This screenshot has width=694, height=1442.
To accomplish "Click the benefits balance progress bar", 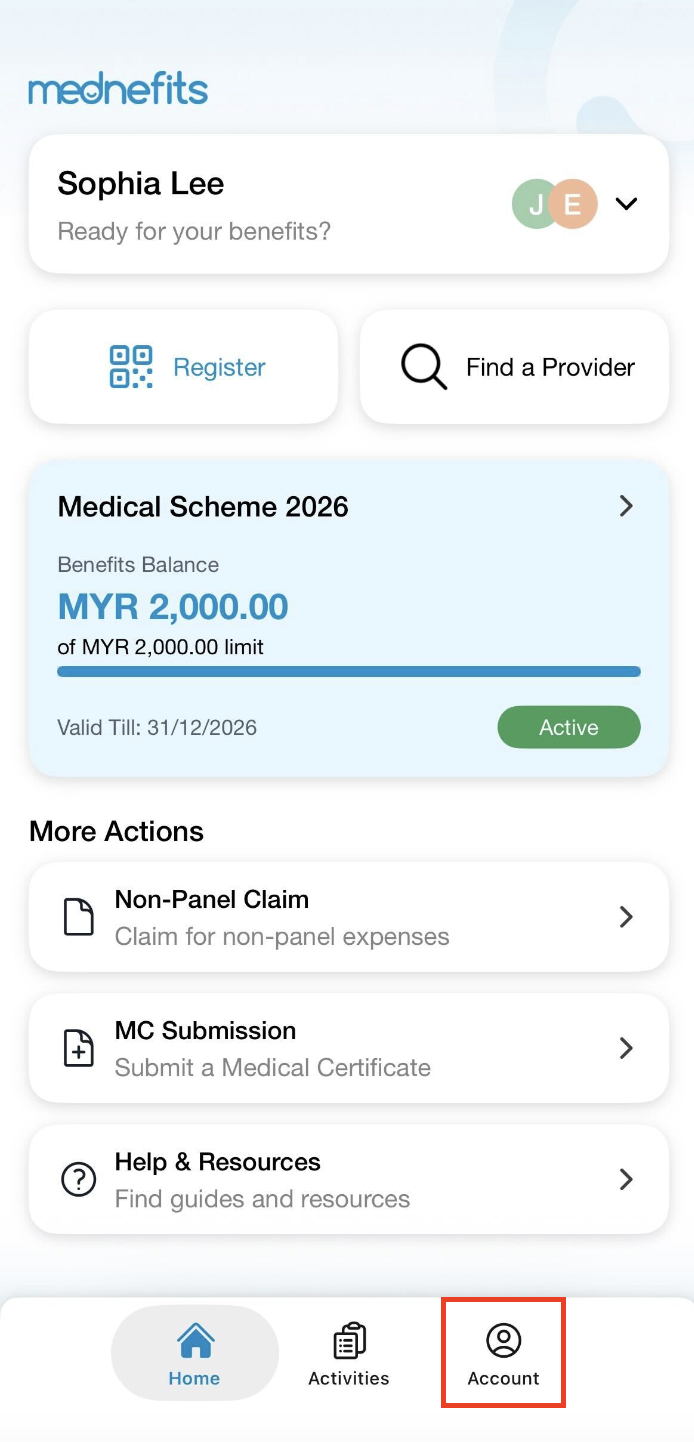I will coord(348,672).
